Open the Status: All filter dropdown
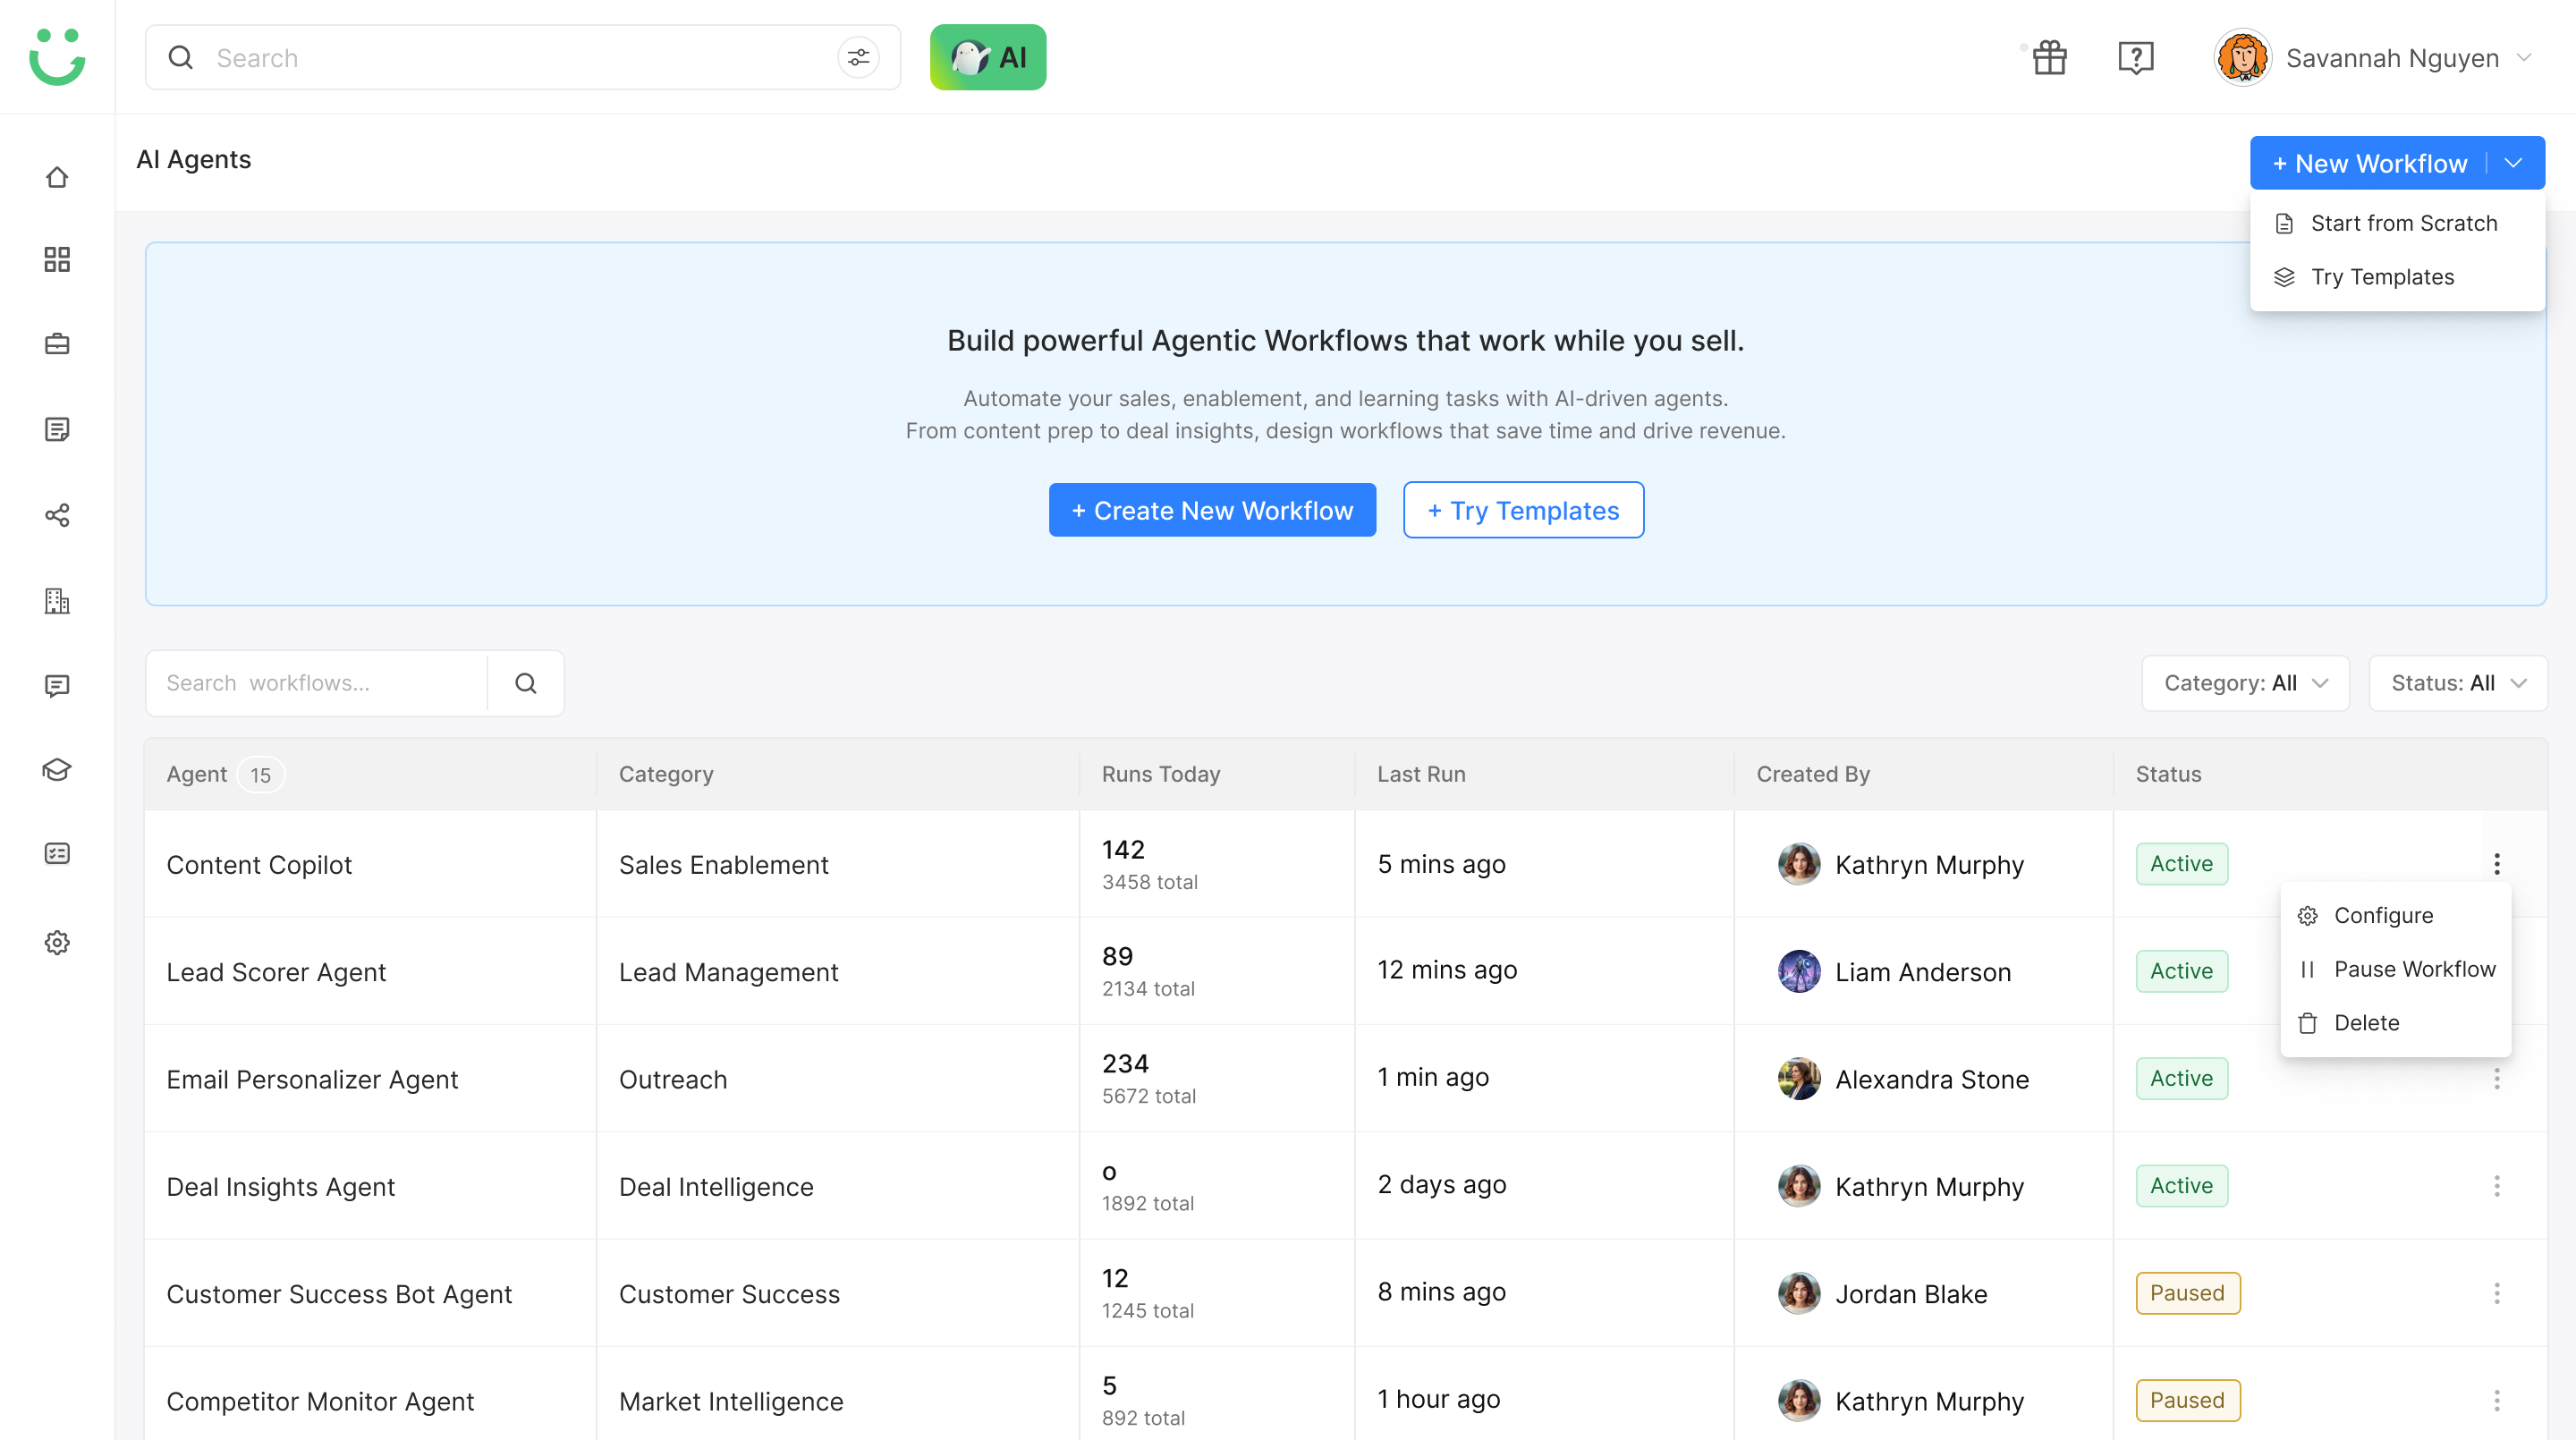 point(2458,683)
